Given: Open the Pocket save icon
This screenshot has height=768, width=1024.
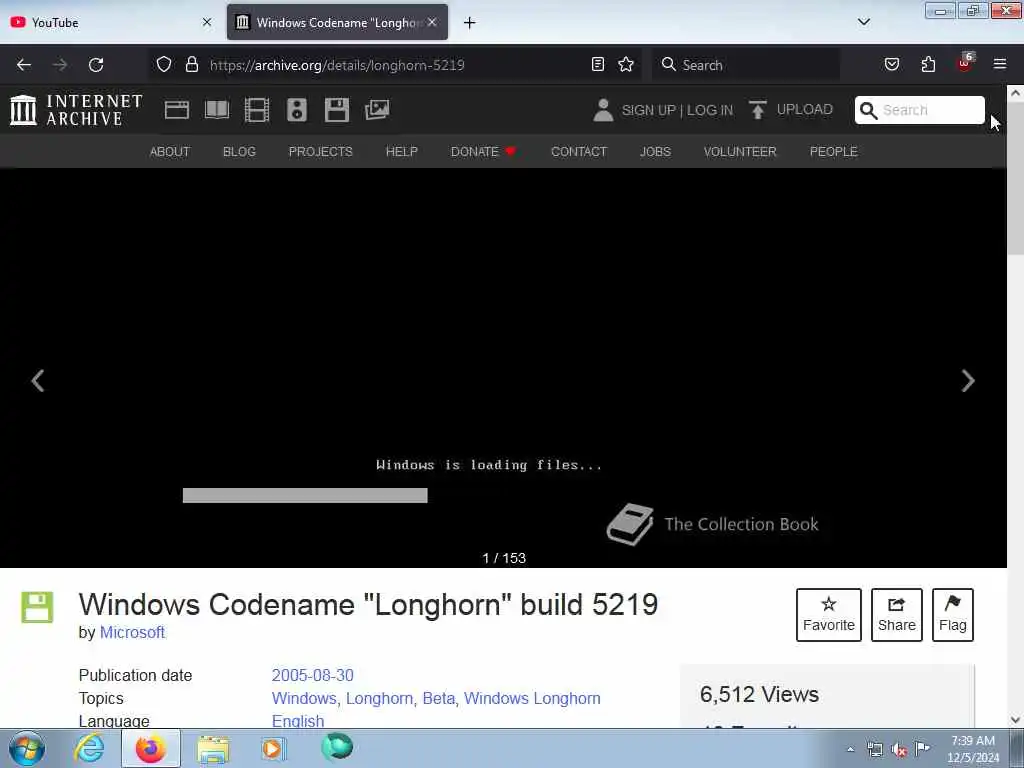Looking at the screenshot, I should click(x=891, y=64).
